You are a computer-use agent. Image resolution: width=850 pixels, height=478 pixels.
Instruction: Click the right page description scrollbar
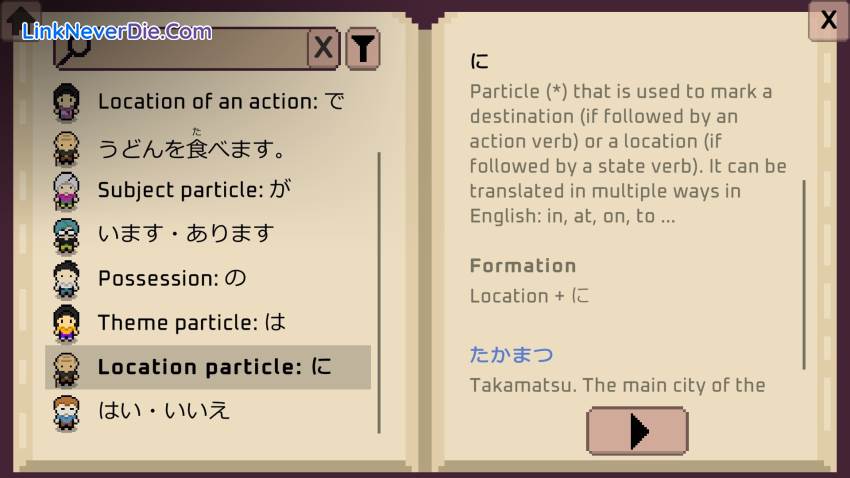(x=804, y=275)
